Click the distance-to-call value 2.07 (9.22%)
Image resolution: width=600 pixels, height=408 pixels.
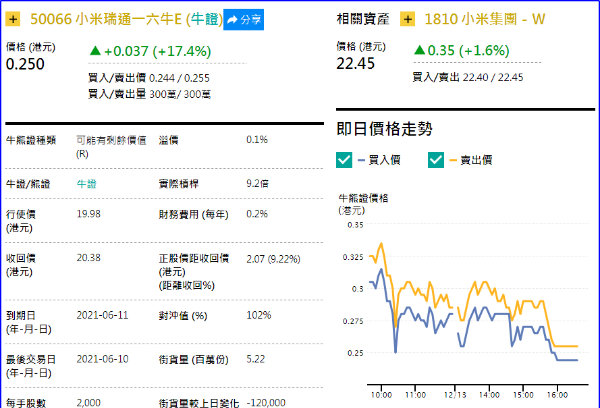(273, 259)
